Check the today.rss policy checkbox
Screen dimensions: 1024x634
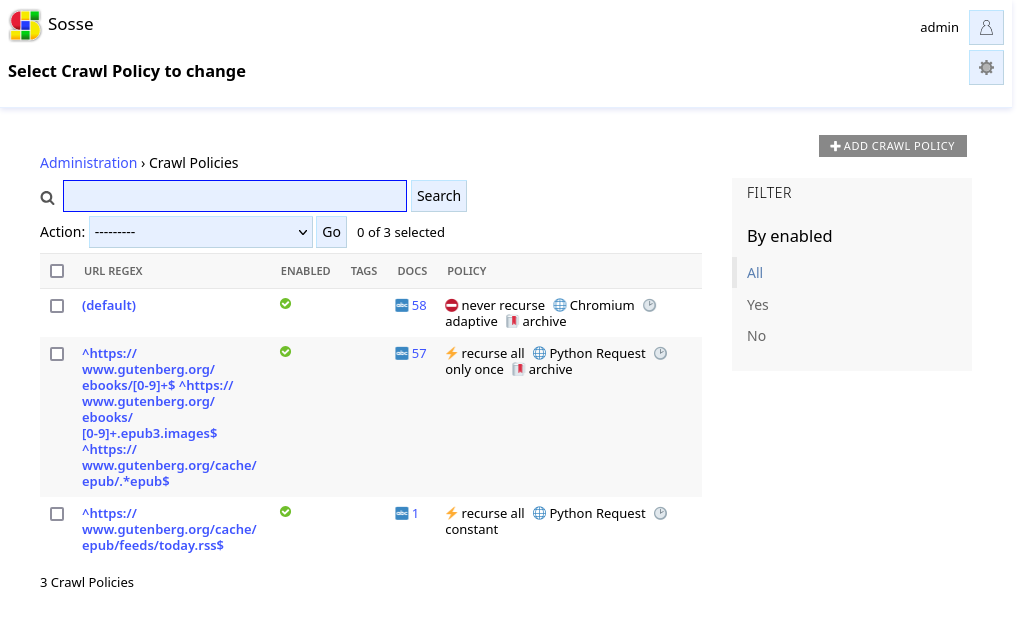[57, 515]
